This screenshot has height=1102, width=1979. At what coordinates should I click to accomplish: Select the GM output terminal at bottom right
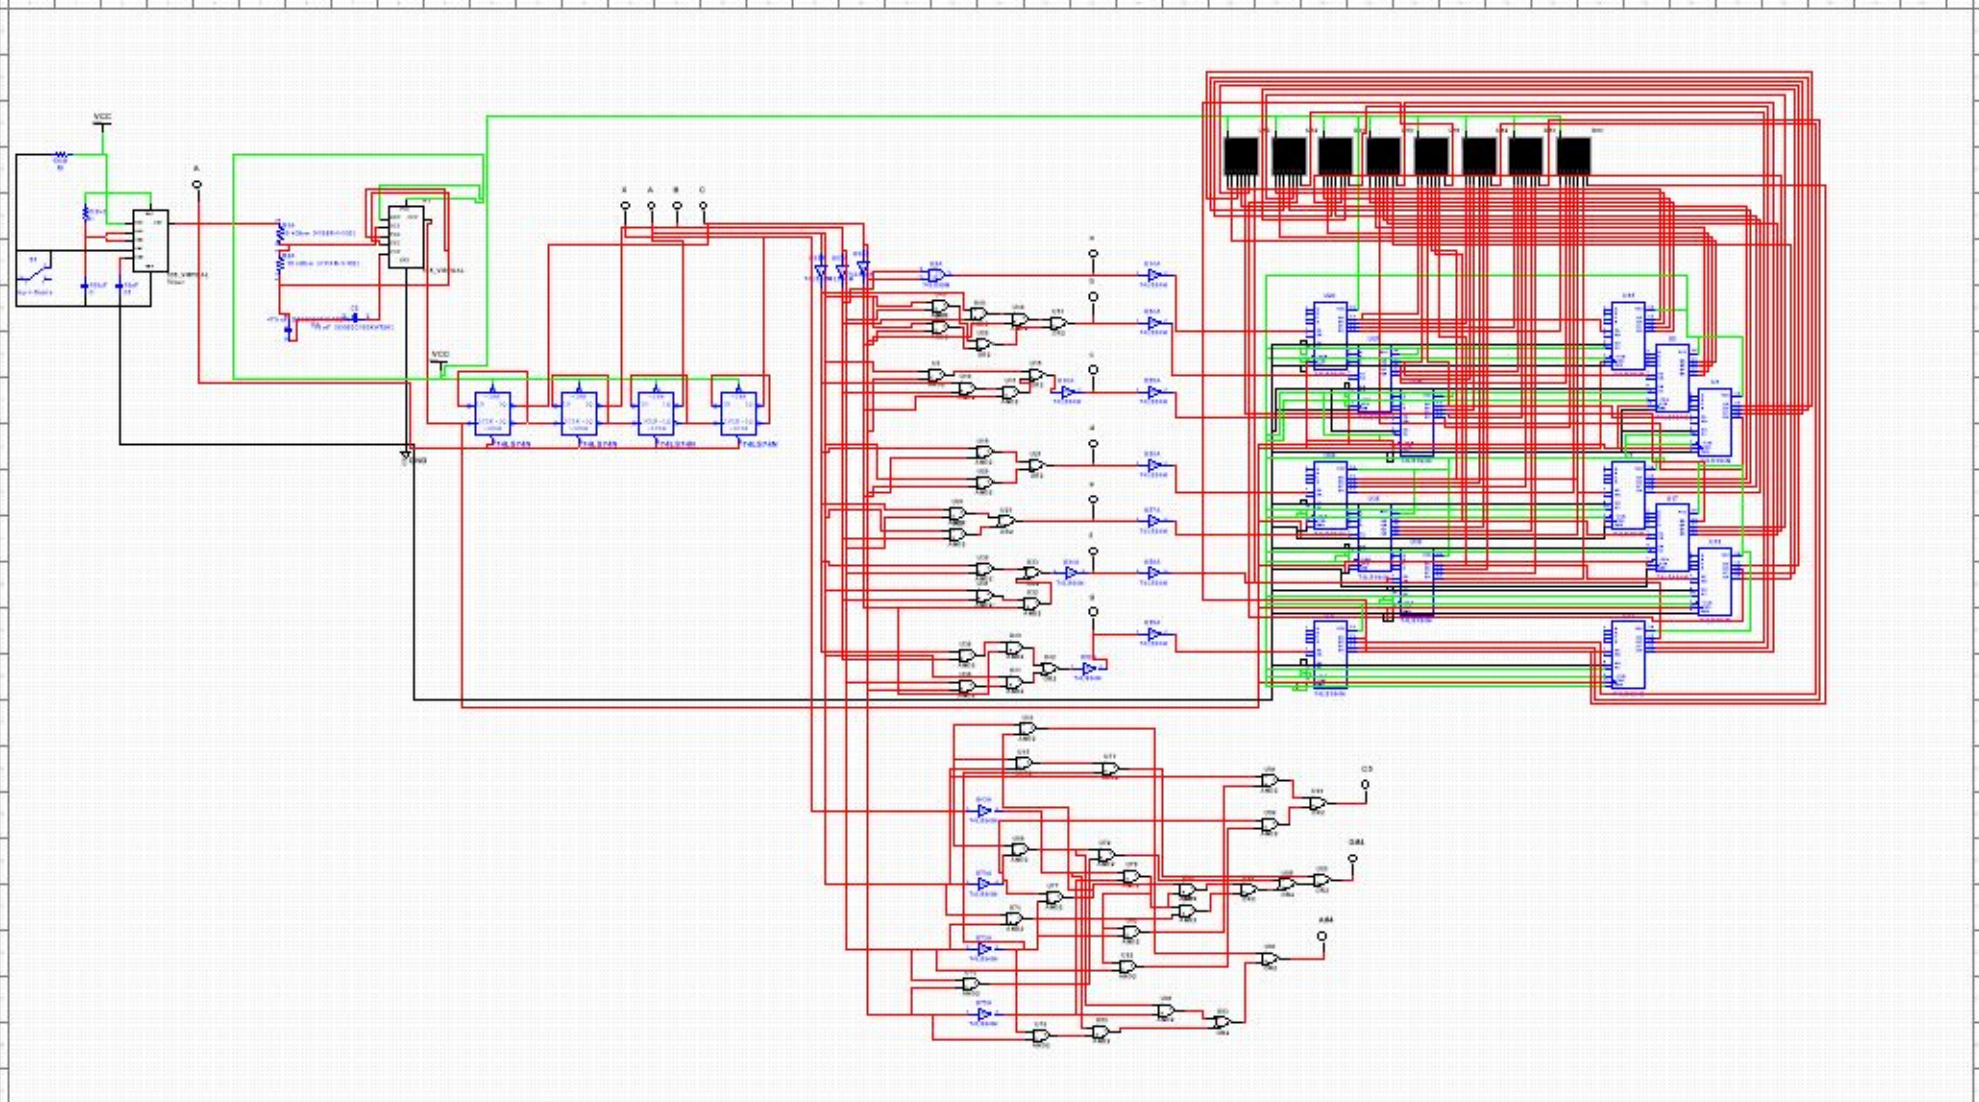(x=1353, y=858)
